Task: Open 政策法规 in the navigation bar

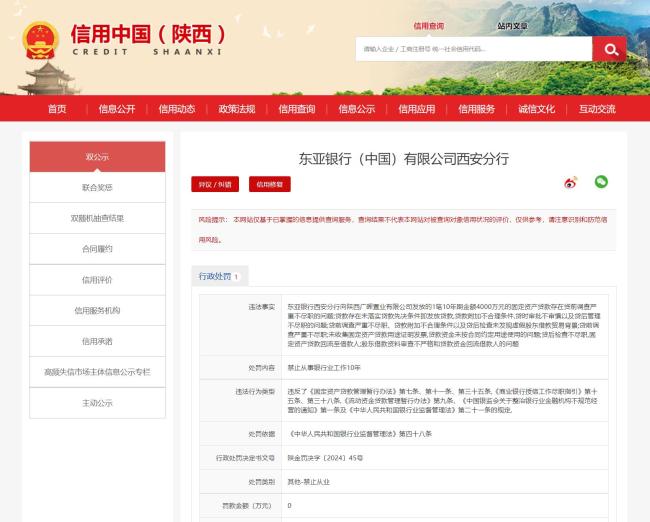Action: [x=237, y=109]
